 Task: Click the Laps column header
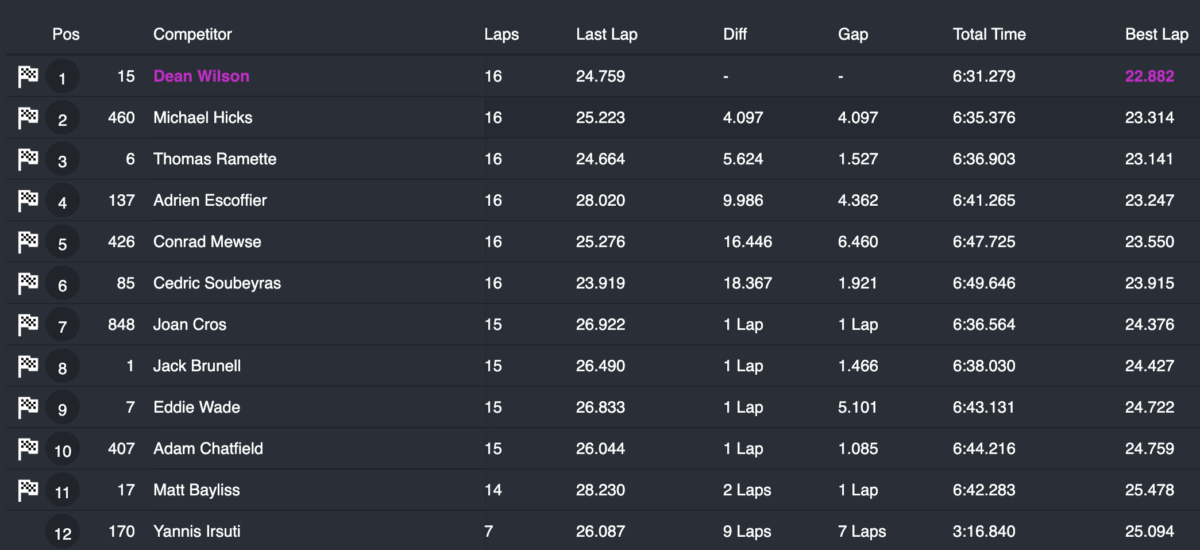pos(501,34)
